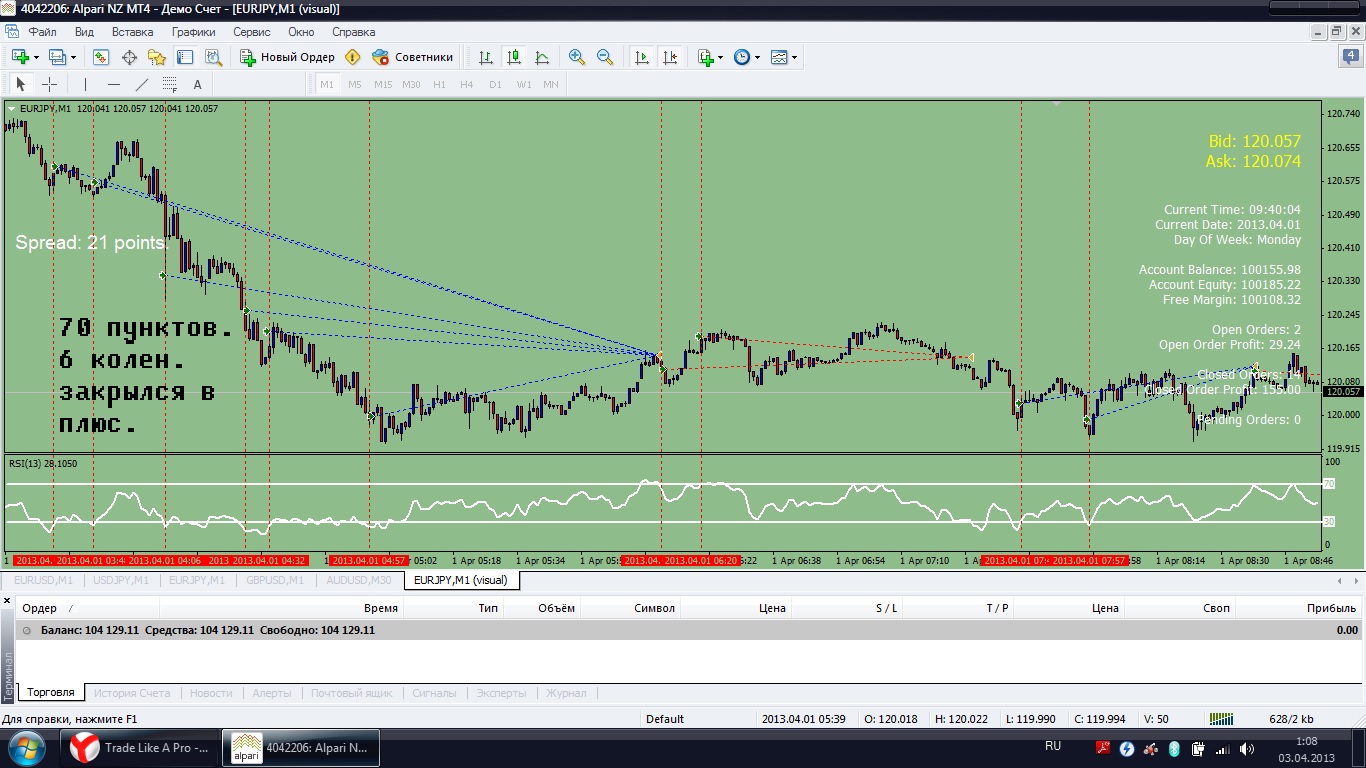1366x768 pixels.
Task: Open the Templates icon
Action: coord(779,57)
